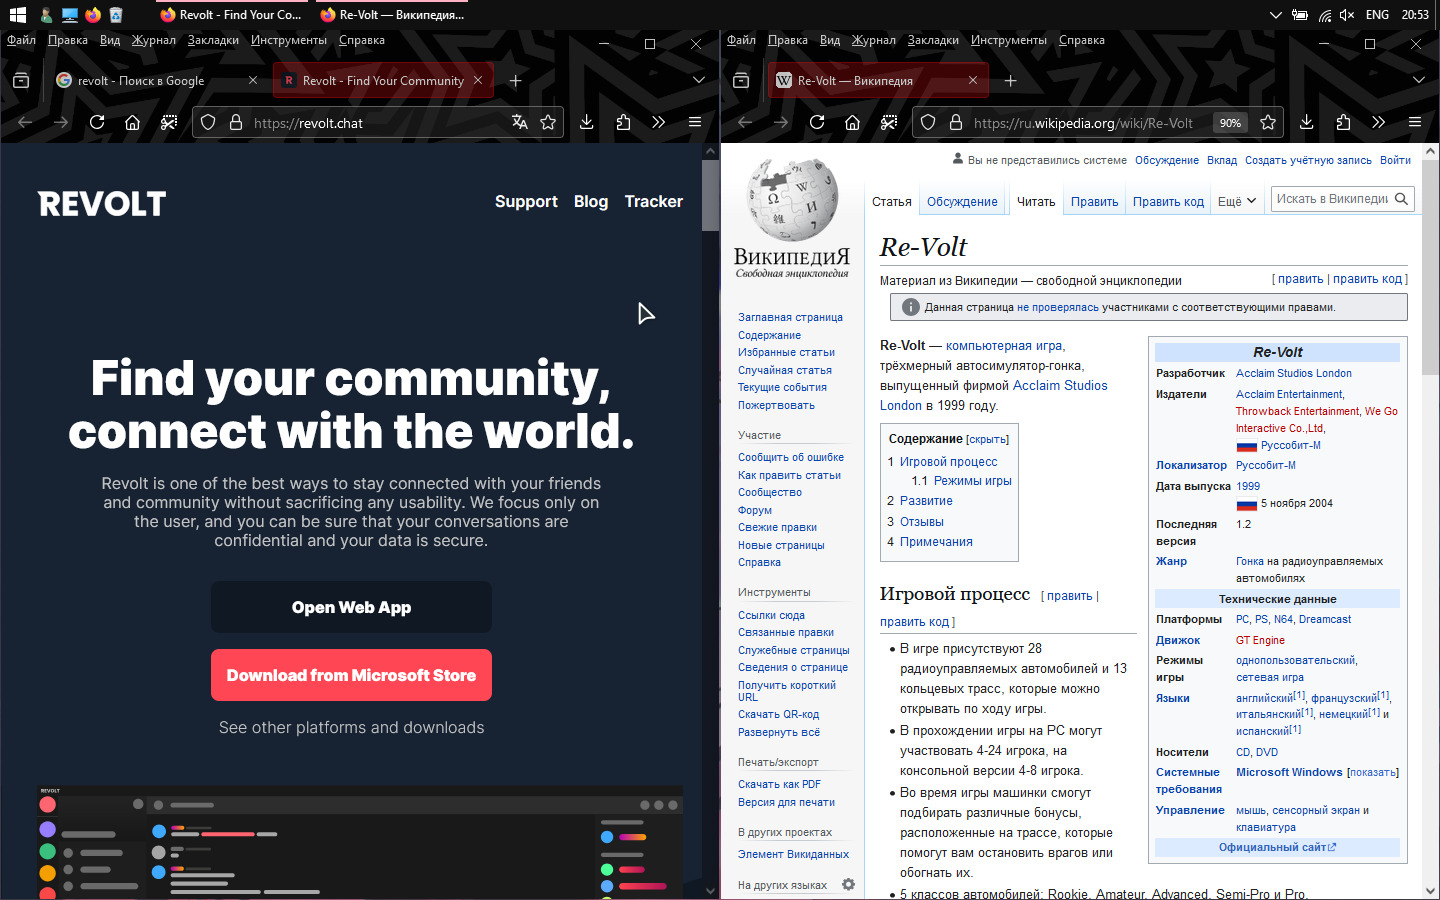The height and width of the screenshot is (900, 1440).
Task: Click the Wikipedia search magnifier icon
Action: (x=1402, y=199)
